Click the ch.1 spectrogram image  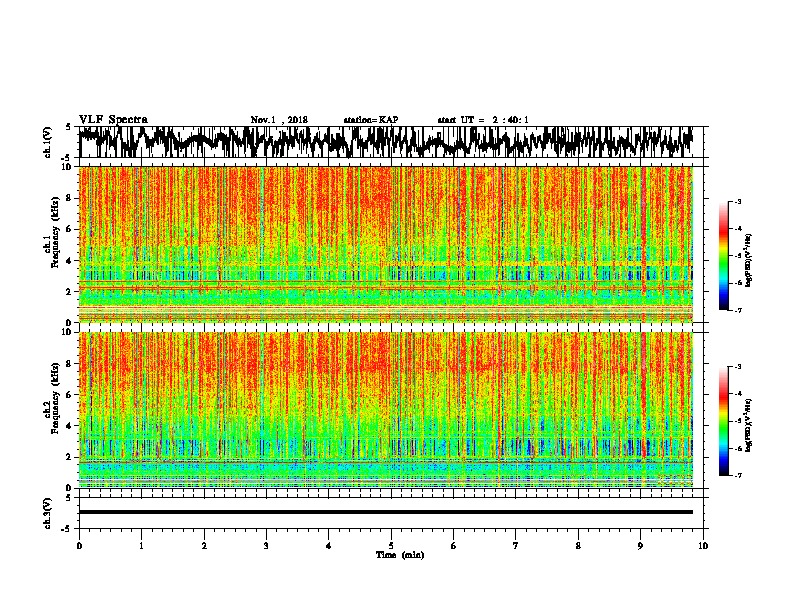pos(385,244)
